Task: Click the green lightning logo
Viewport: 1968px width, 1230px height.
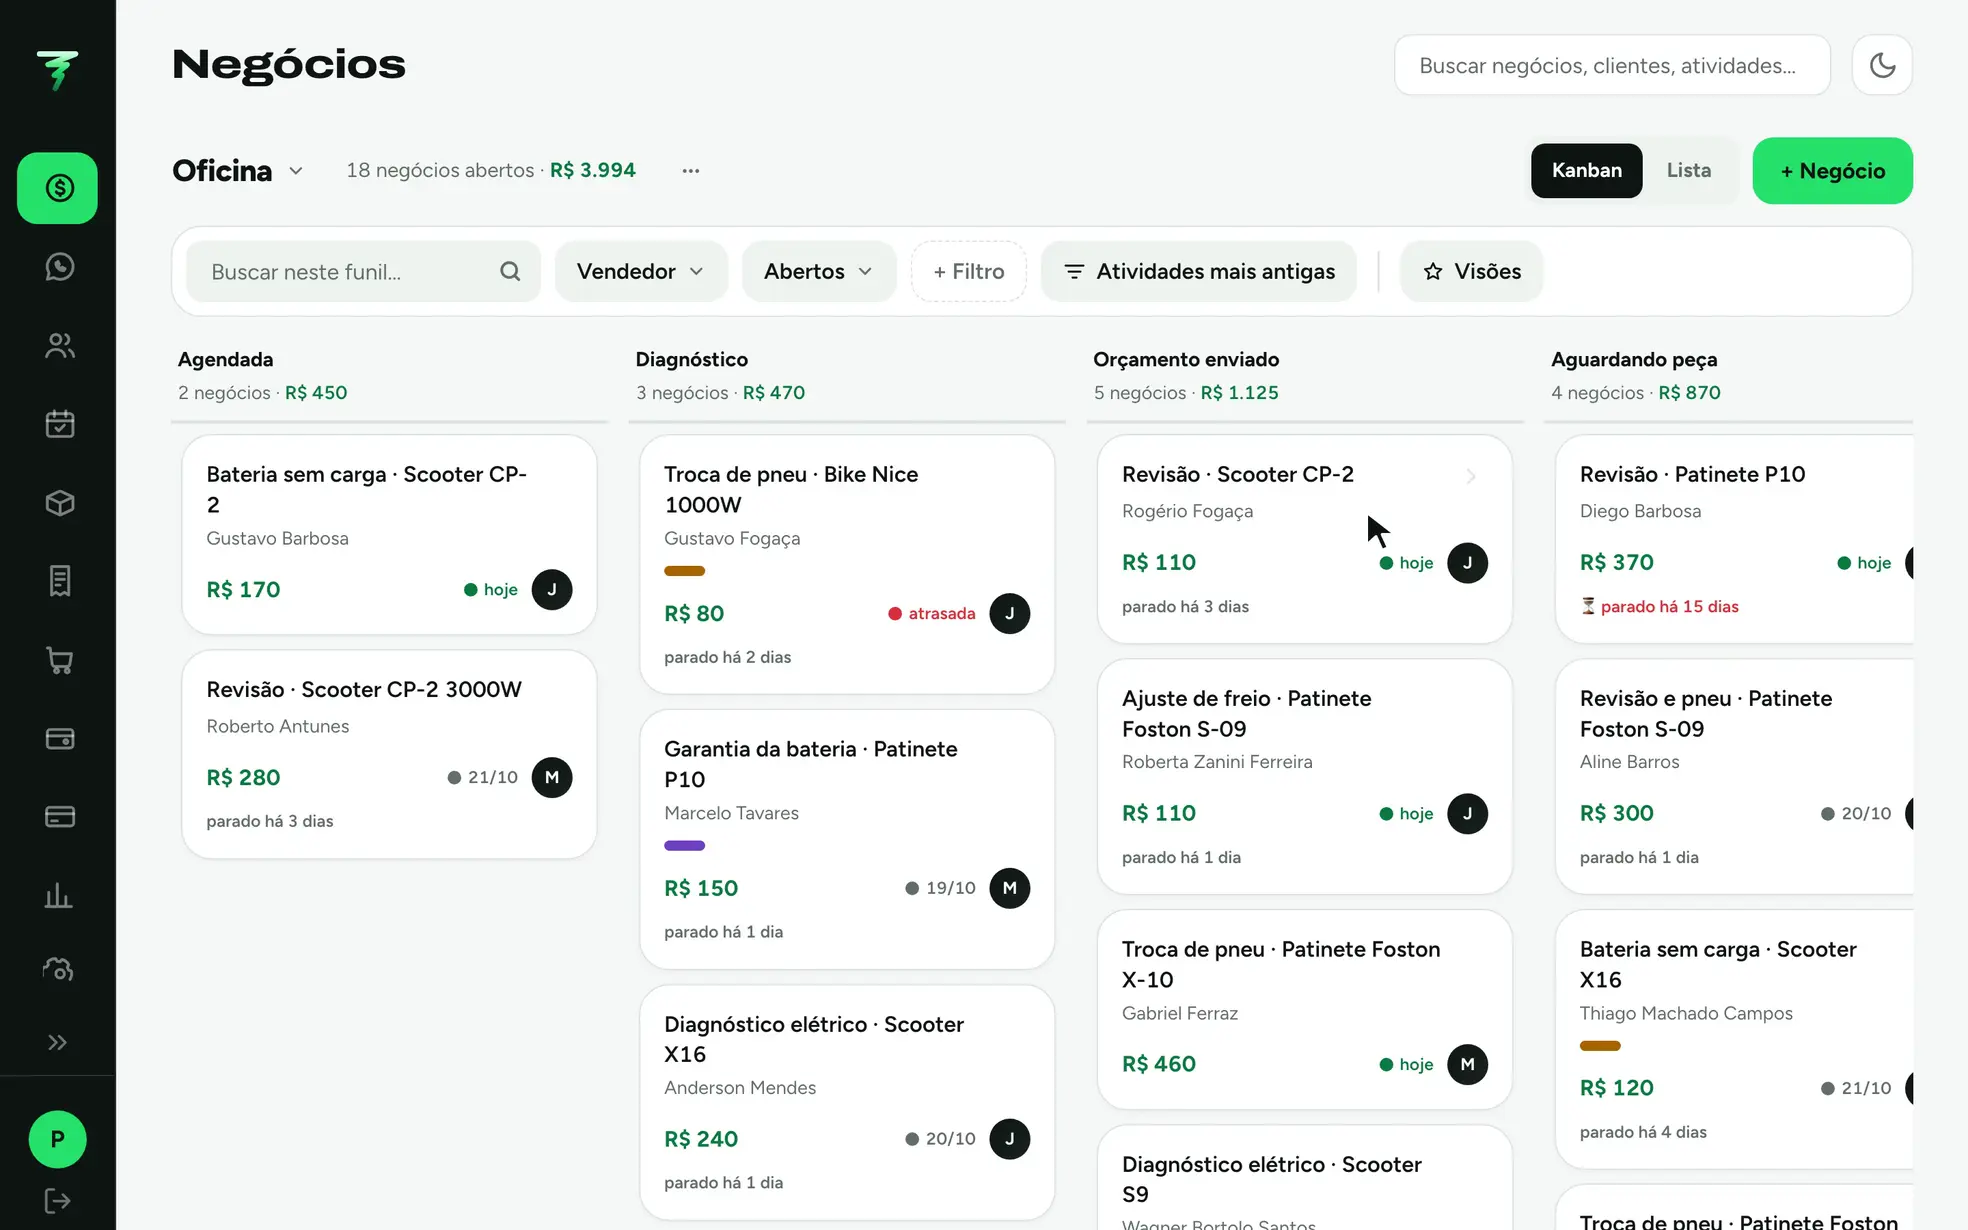Action: [57, 69]
